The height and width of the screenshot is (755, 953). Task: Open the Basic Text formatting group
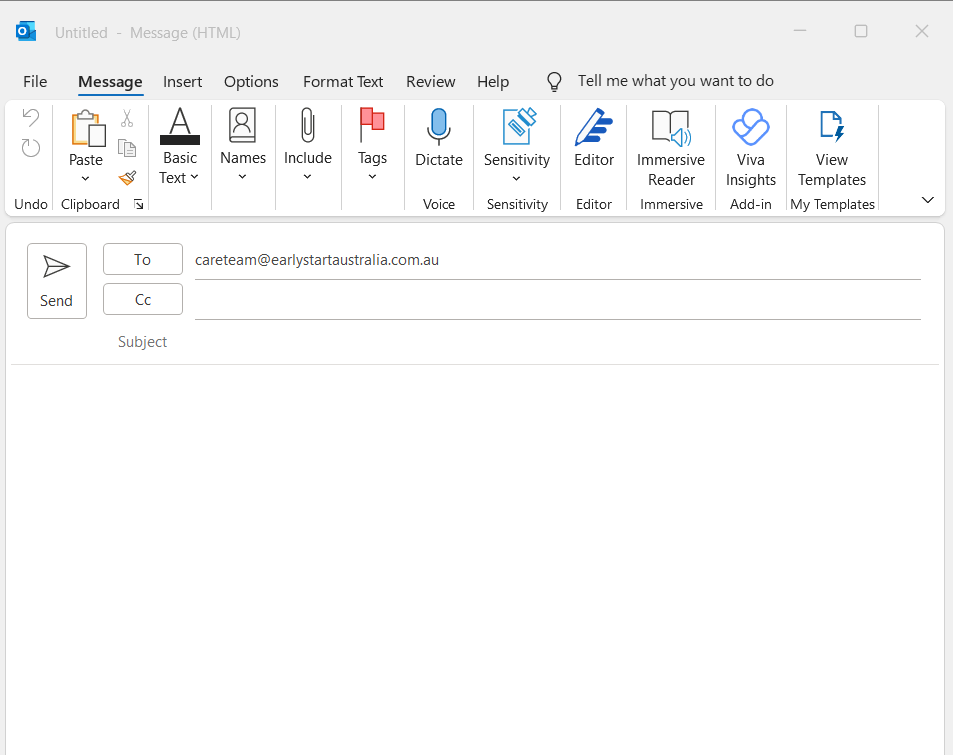(180, 146)
